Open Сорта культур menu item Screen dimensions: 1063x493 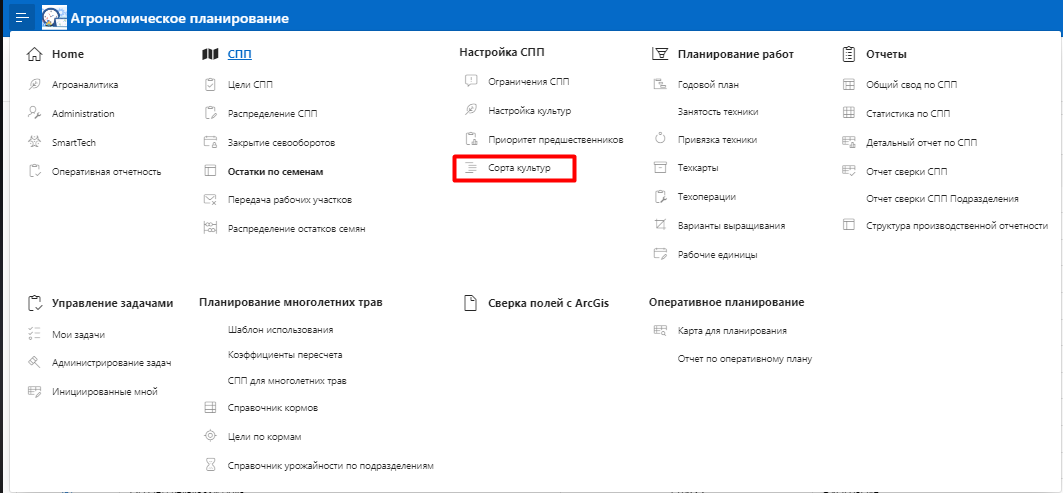pos(518,169)
